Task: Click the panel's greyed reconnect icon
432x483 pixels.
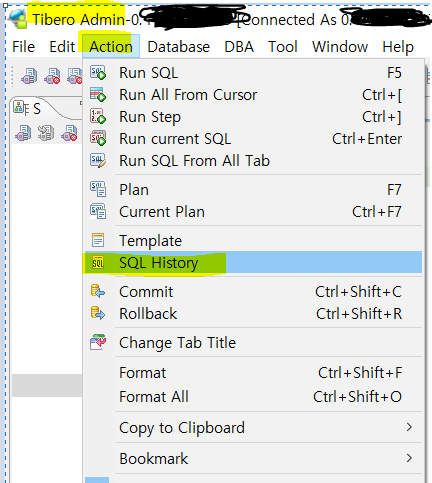Action: [46, 133]
